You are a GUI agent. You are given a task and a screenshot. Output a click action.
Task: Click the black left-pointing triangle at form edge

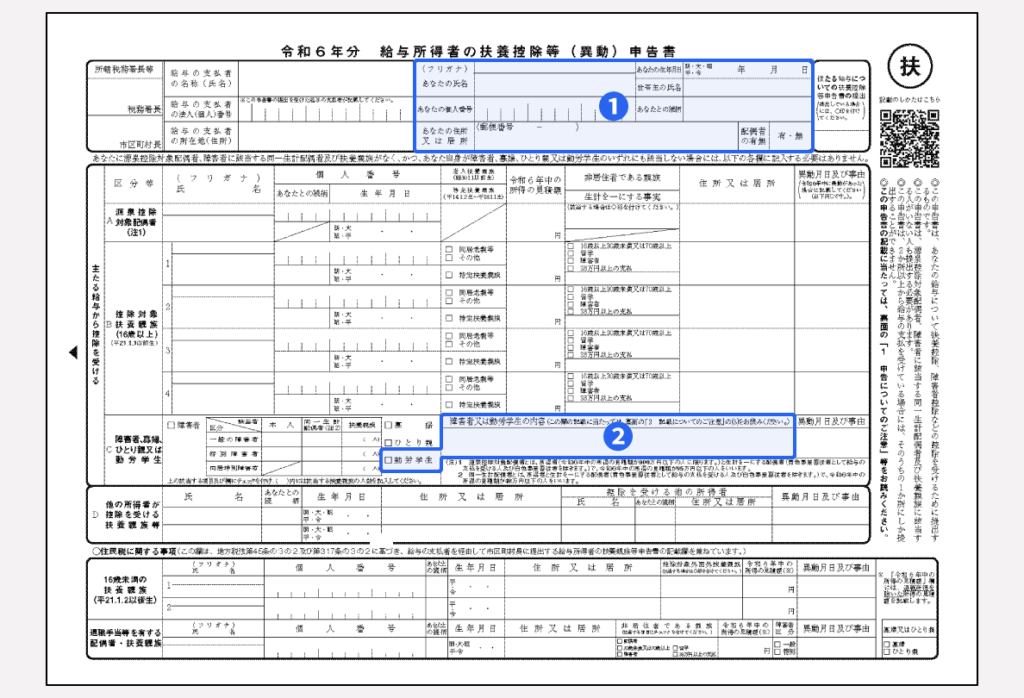pos(72,352)
